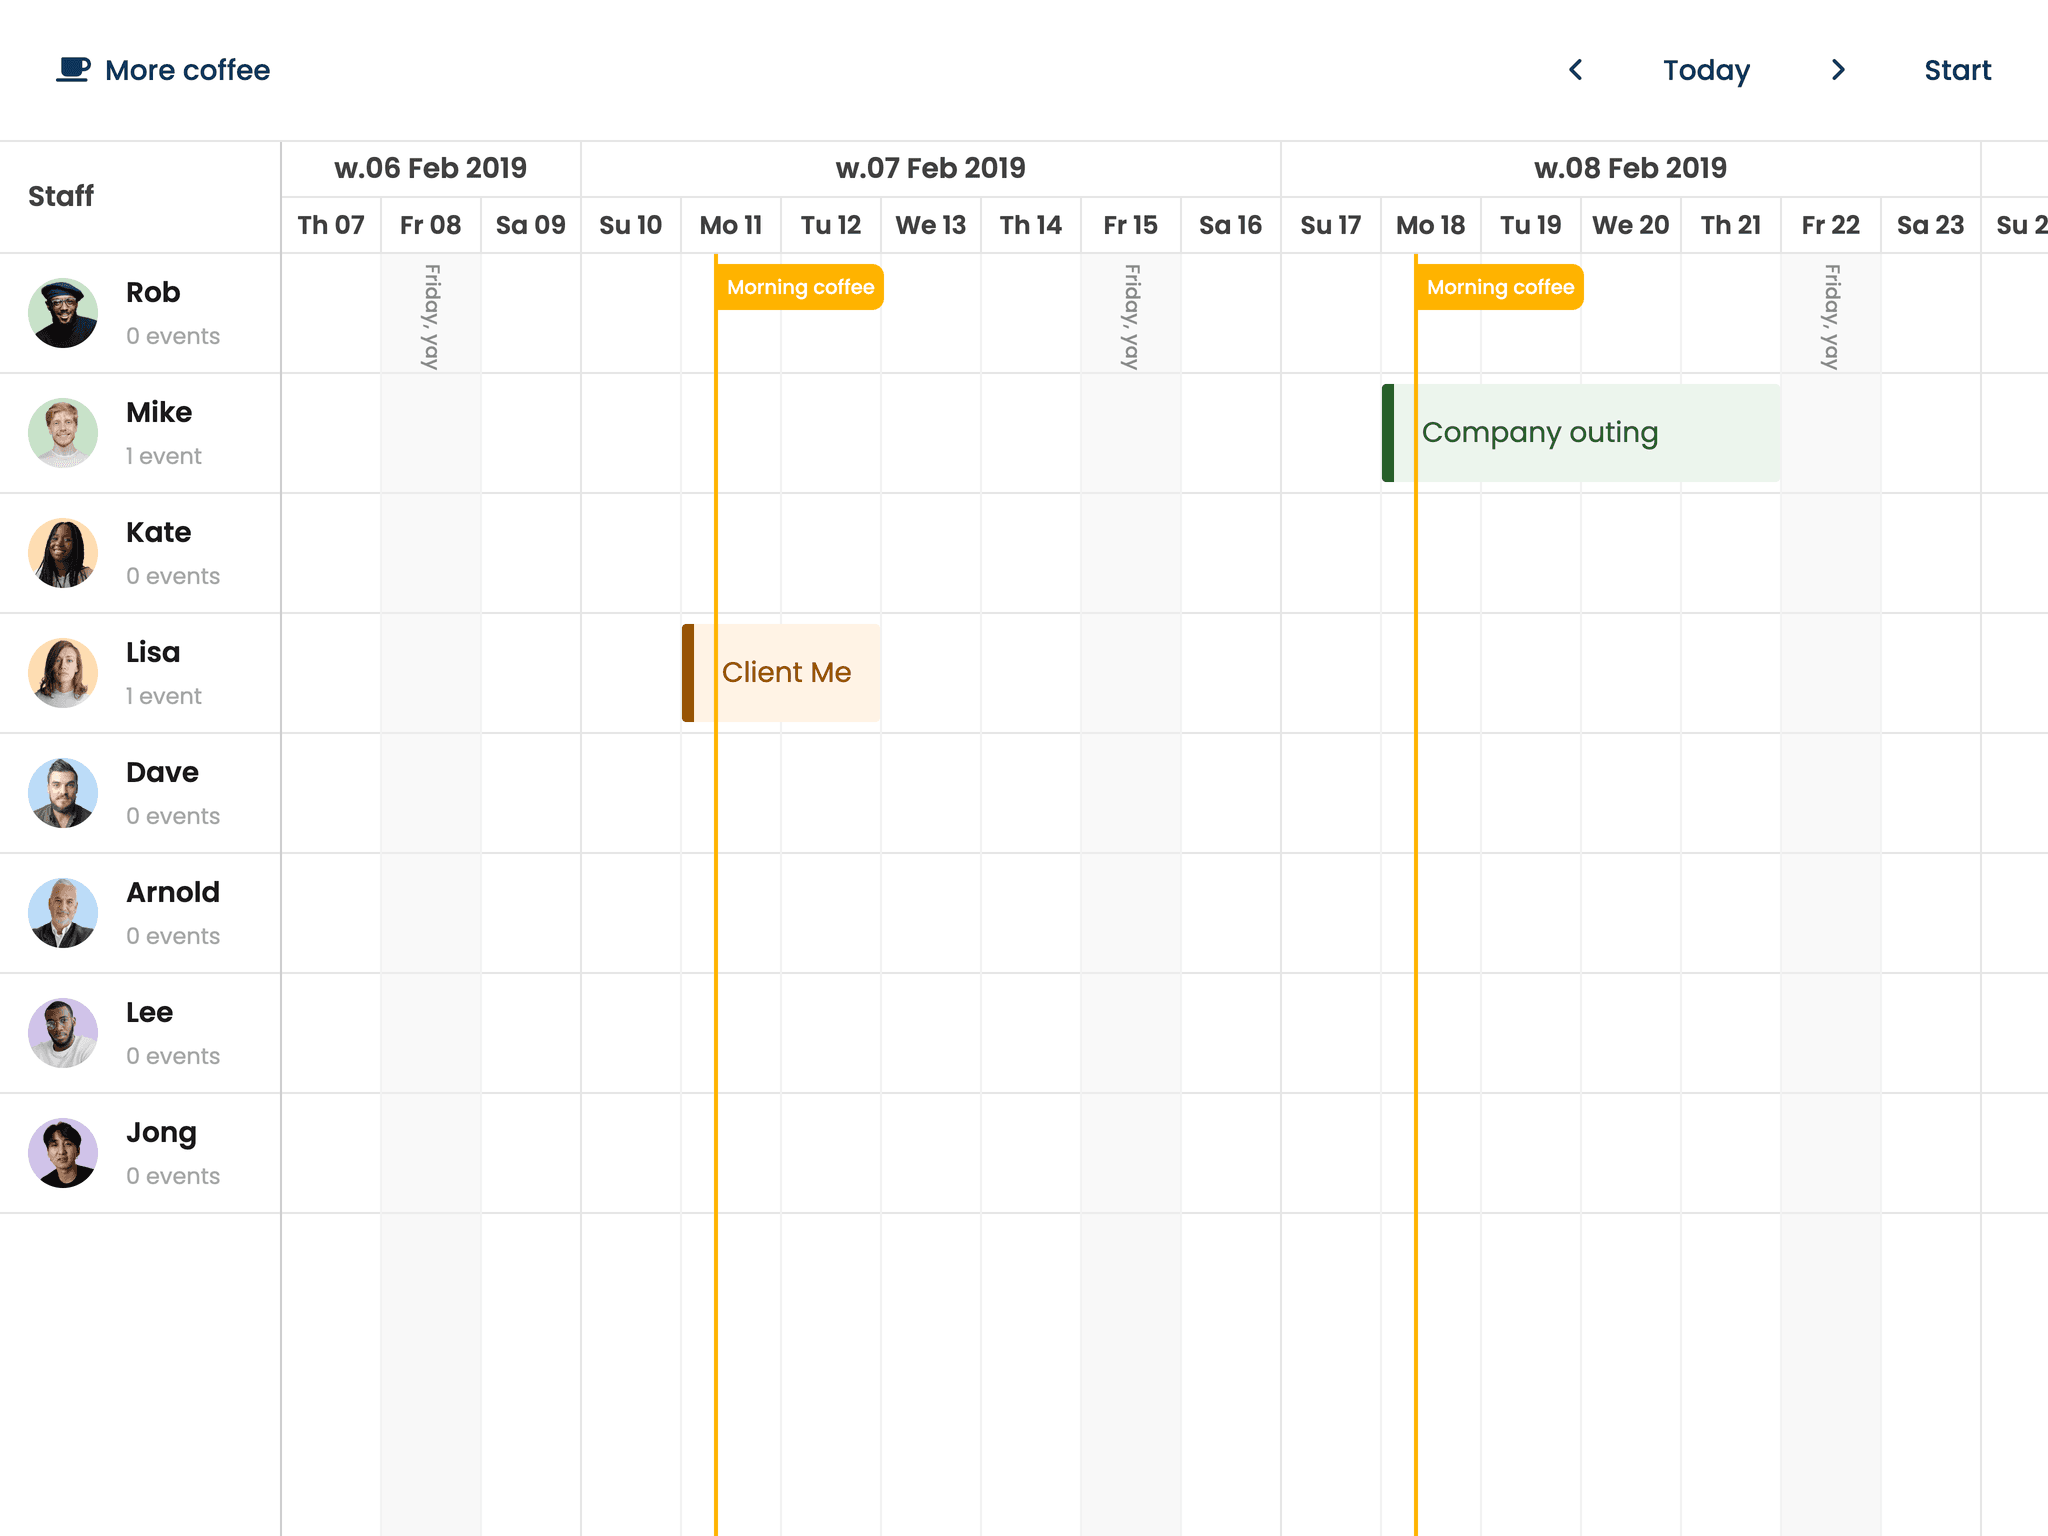Click the Fr 22 day header
This screenshot has width=2048, height=1536.
[1831, 225]
